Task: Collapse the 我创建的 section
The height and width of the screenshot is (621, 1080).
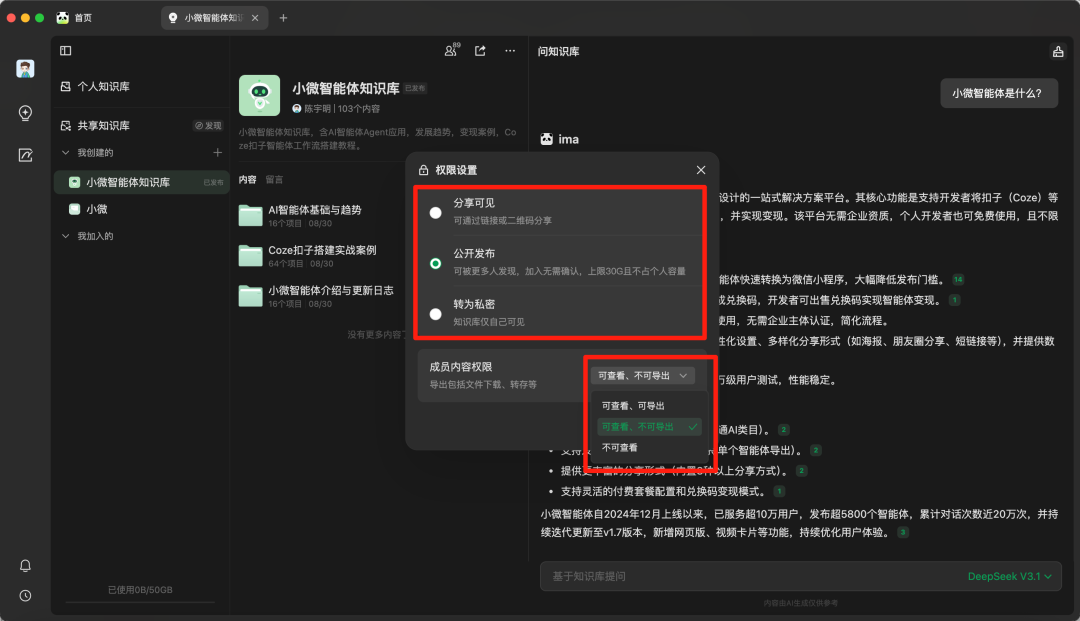Action: (66, 153)
